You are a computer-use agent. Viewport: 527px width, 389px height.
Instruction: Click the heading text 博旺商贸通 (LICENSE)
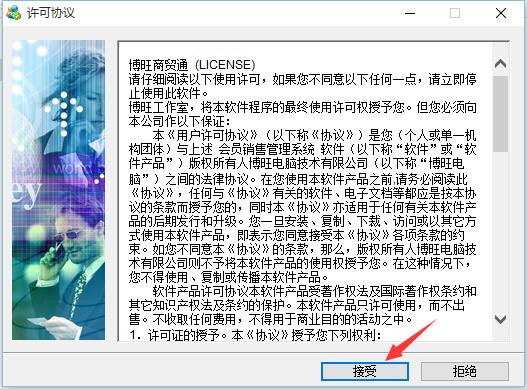pos(192,65)
